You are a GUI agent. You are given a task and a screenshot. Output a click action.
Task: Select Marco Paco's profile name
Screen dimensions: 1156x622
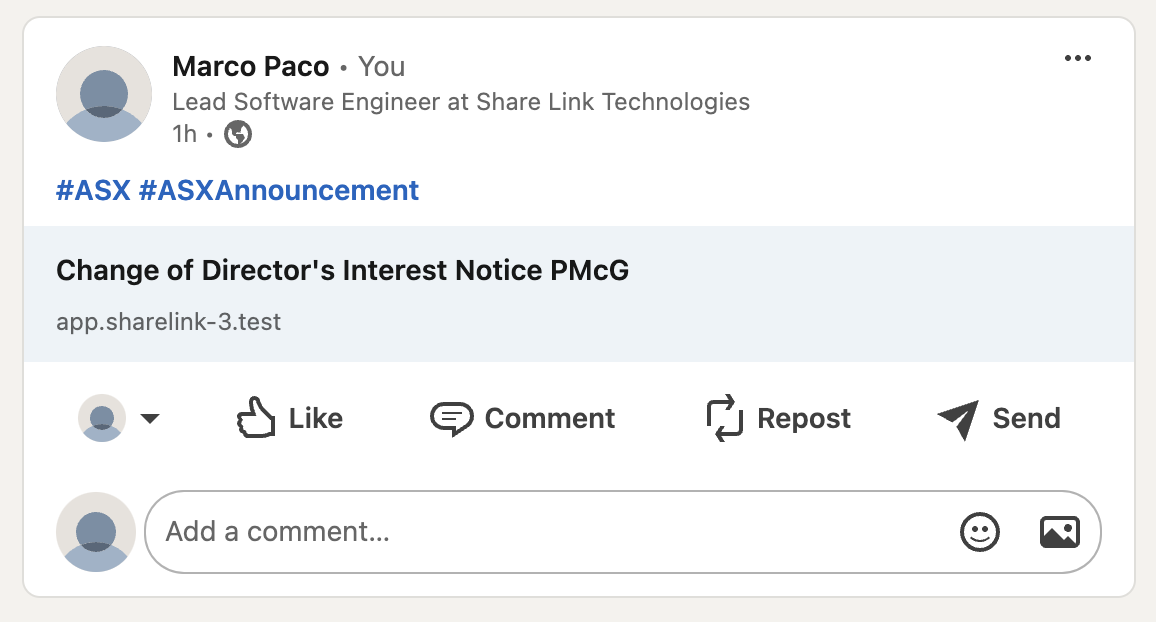251,66
